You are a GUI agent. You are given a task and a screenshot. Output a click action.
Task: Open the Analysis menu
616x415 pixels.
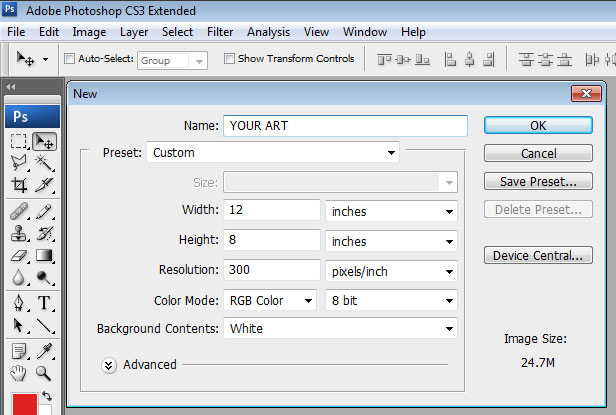click(268, 32)
